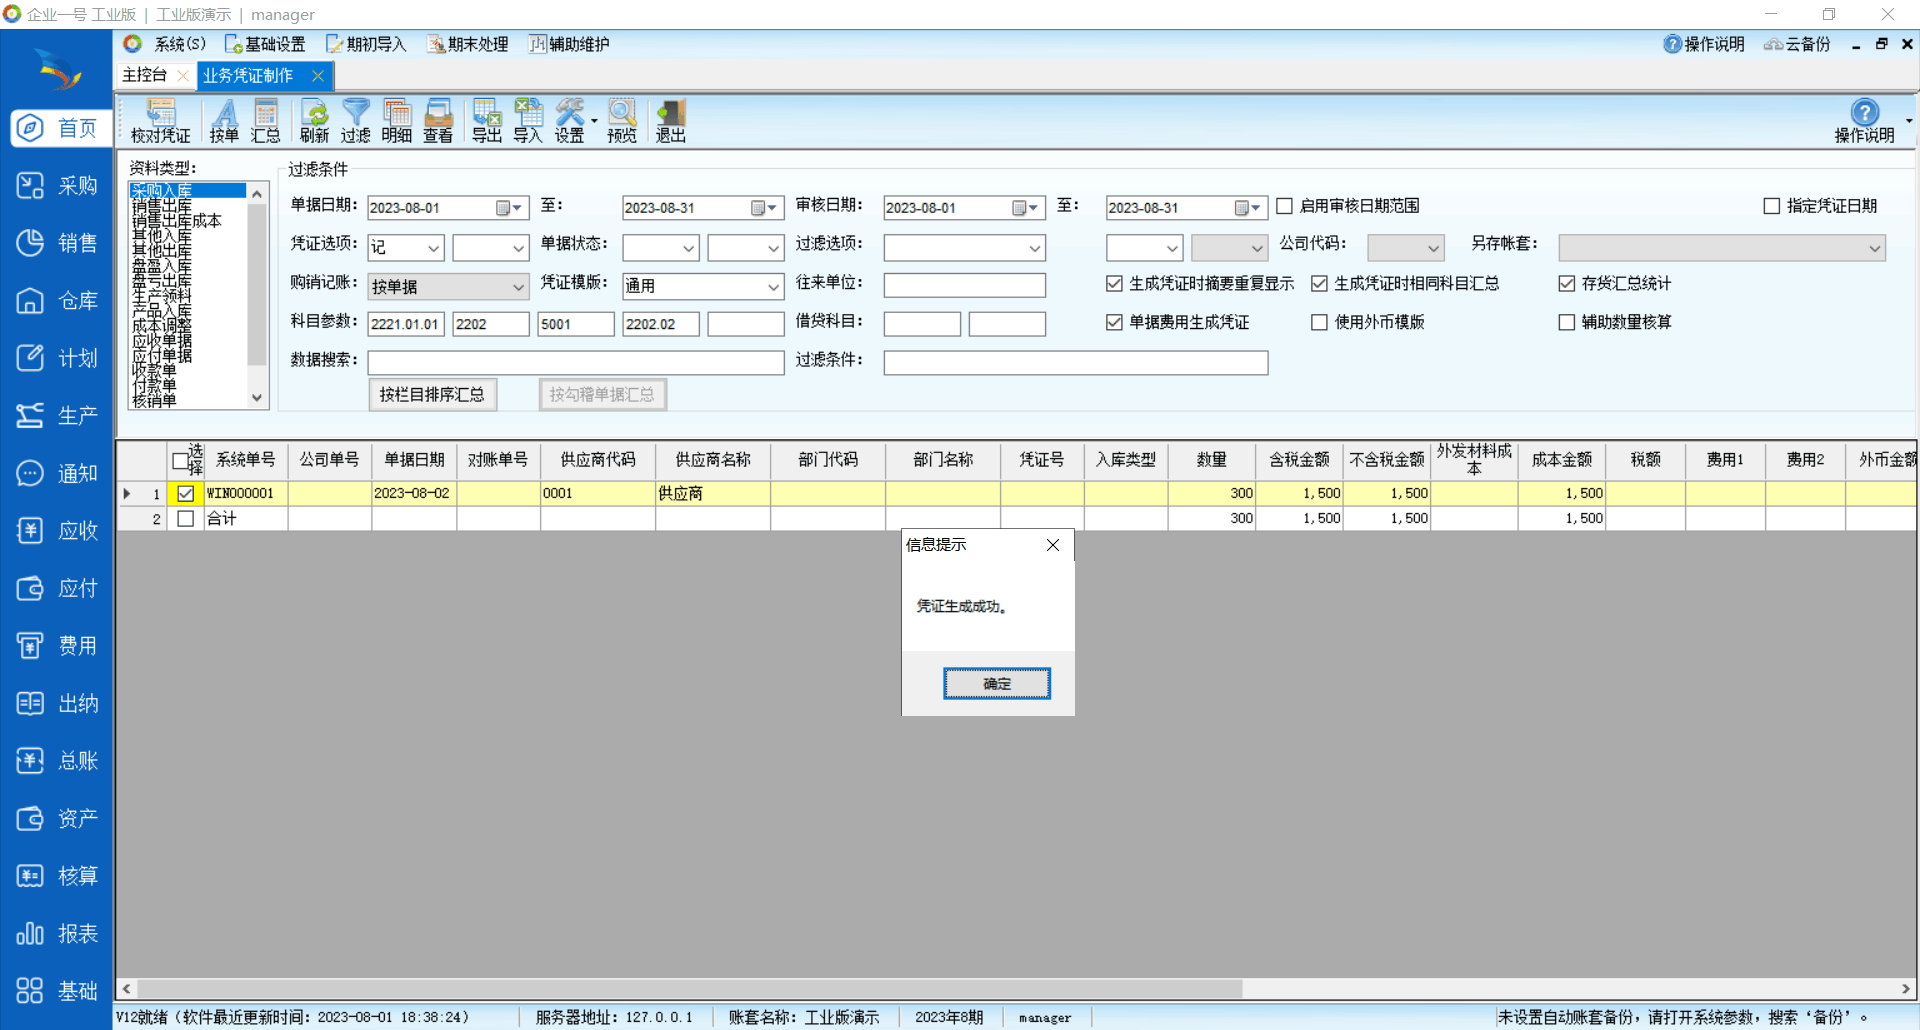This screenshot has height=1030, width=1920.
Task: Click the horizontal scrollbar of the grid
Action: pos(680,988)
